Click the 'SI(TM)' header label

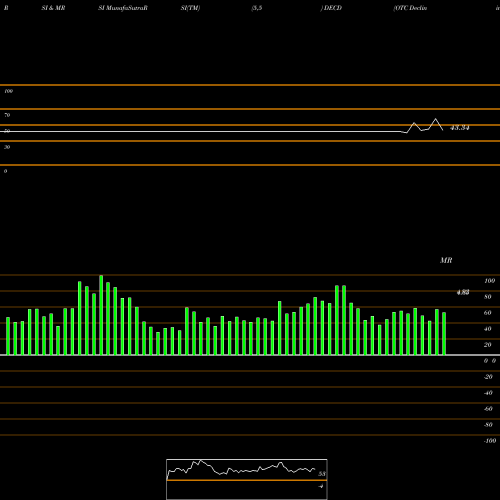(x=190, y=8)
